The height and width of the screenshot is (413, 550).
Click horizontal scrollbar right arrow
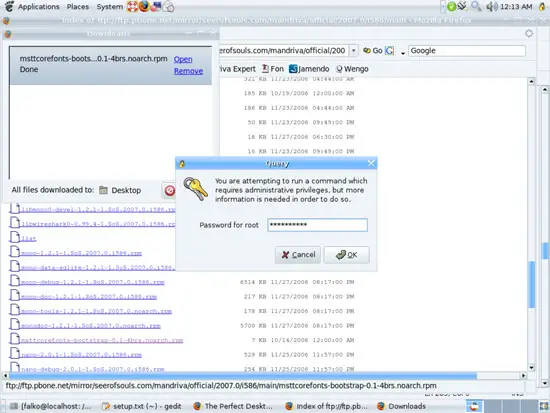tap(523, 375)
